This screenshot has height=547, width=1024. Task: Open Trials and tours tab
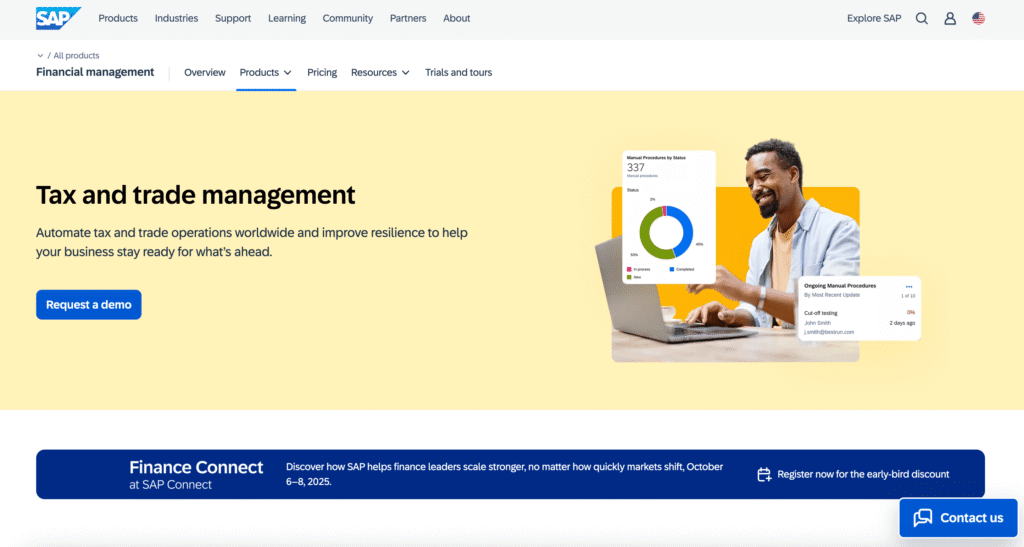(458, 72)
